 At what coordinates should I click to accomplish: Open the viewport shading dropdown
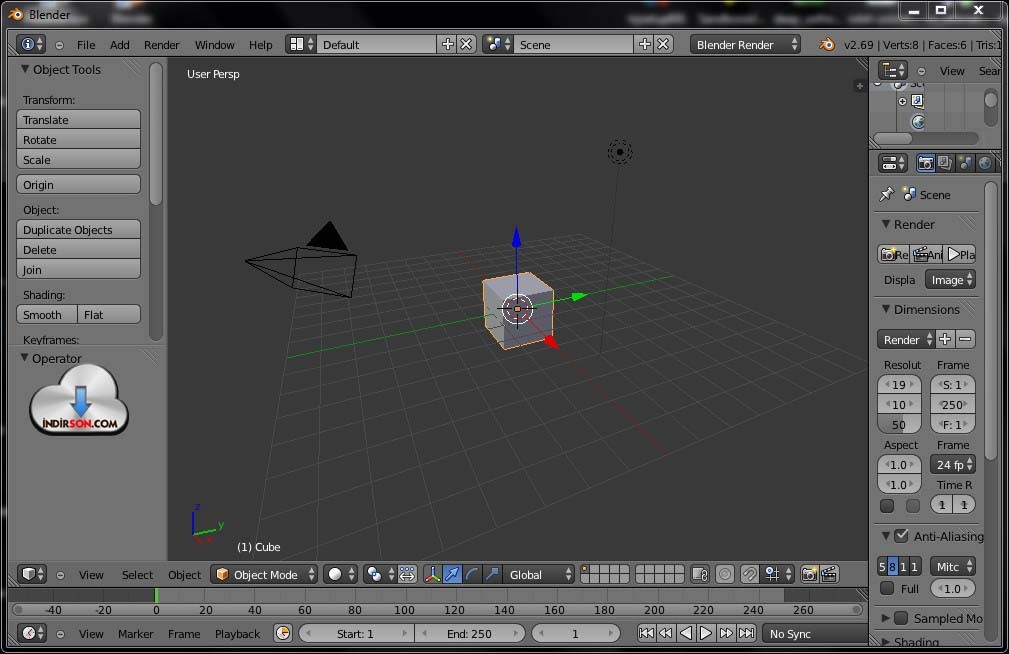(x=340, y=574)
